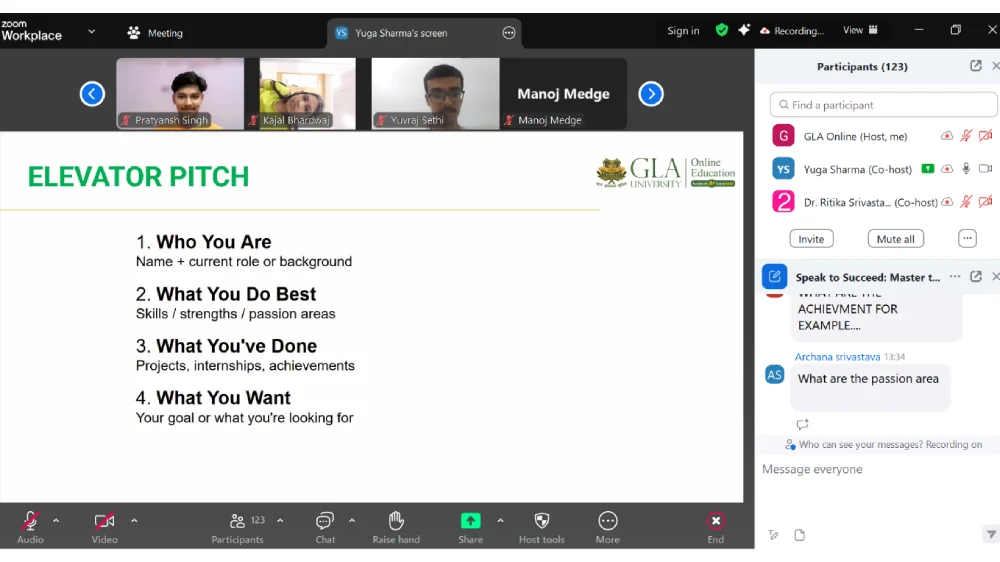
Task: Unmute microphone using the Audio button
Action: 30,521
